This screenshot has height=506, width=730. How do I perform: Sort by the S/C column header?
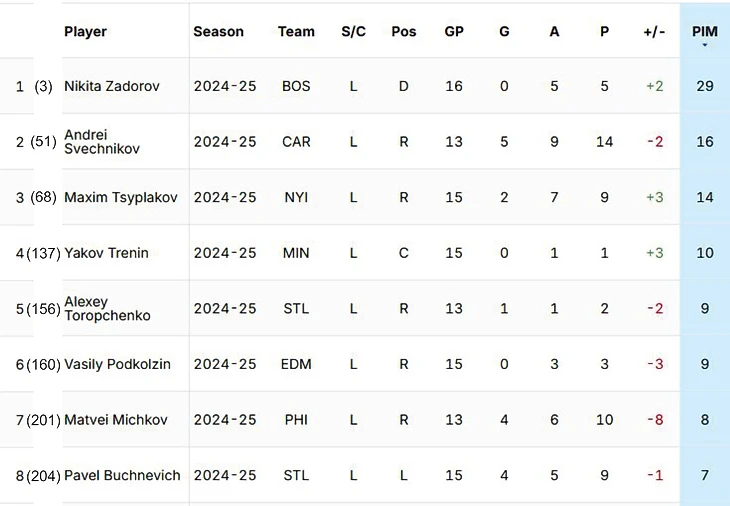pyautogui.click(x=353, y=31)
